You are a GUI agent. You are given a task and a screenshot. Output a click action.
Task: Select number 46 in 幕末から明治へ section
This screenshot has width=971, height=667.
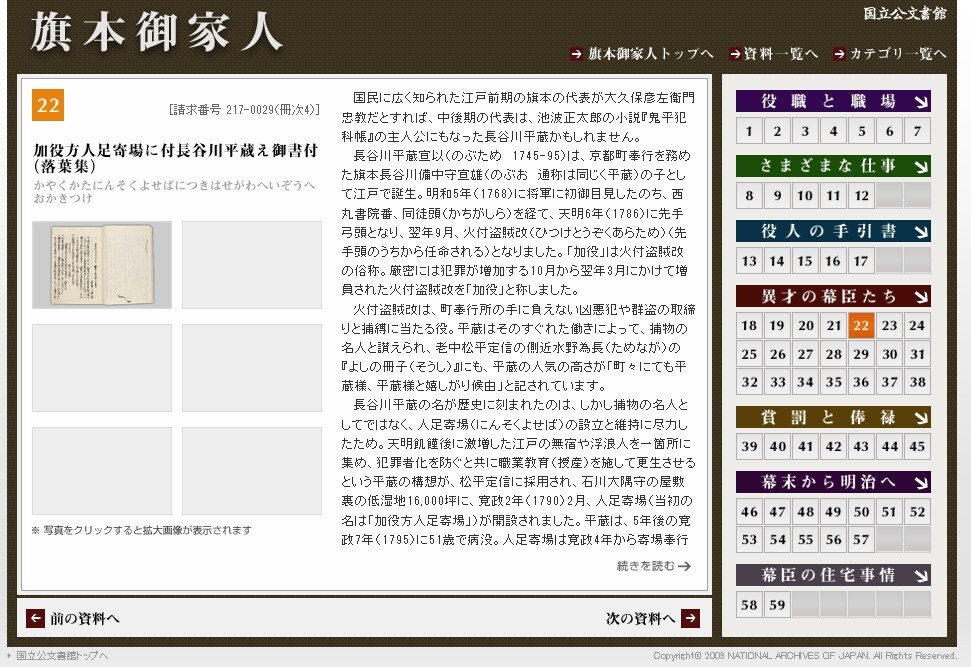pyautogui.click(x=749, y=511)
